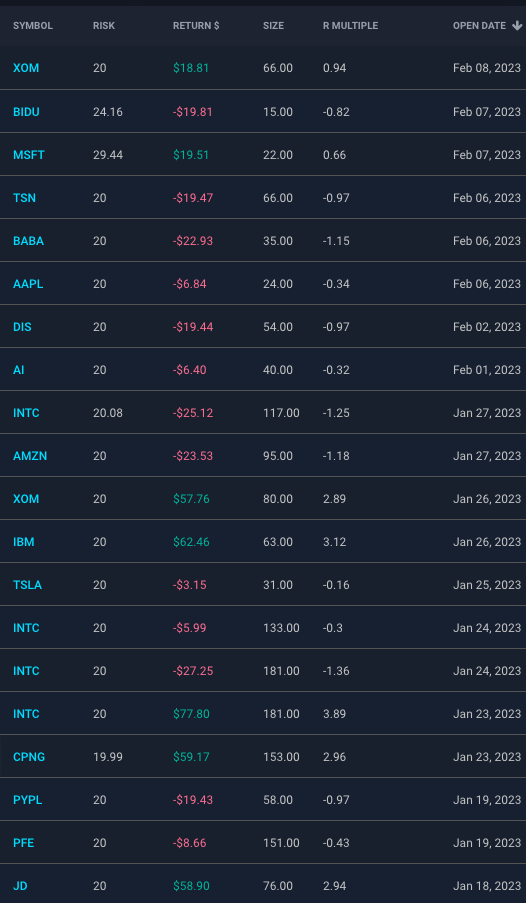This screenshot has height=903, width=526.
Task: Open the PFE symbol link
Action: click(x=24, y=843)
